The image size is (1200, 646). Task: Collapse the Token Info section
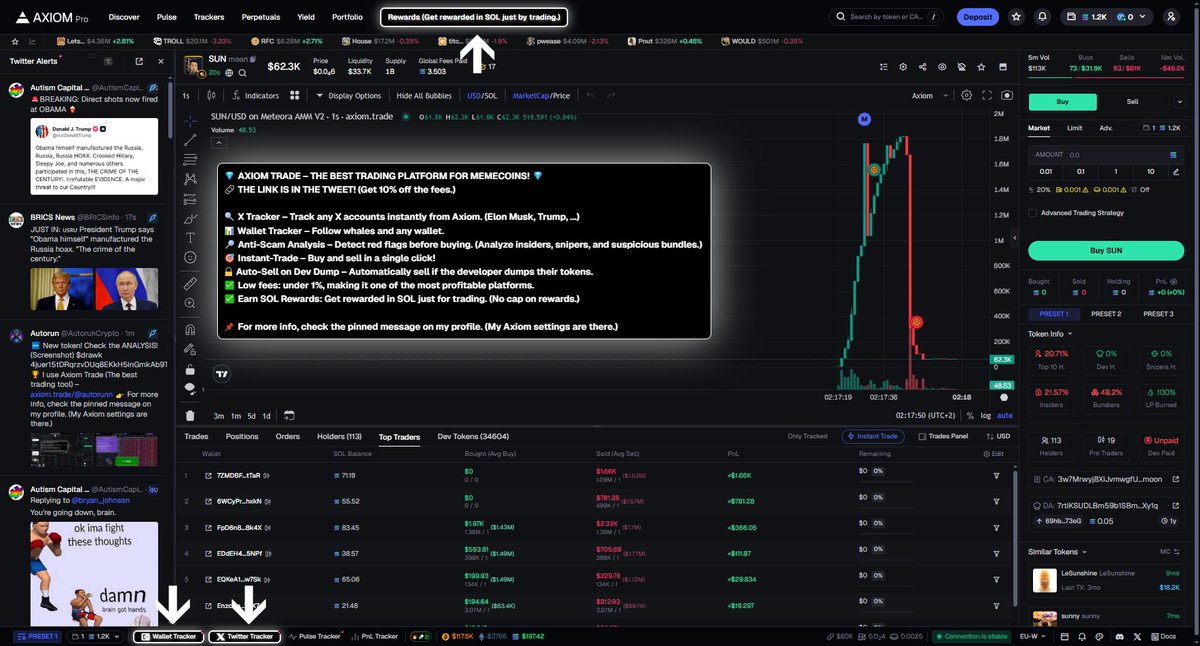(x=1050, y=333)
